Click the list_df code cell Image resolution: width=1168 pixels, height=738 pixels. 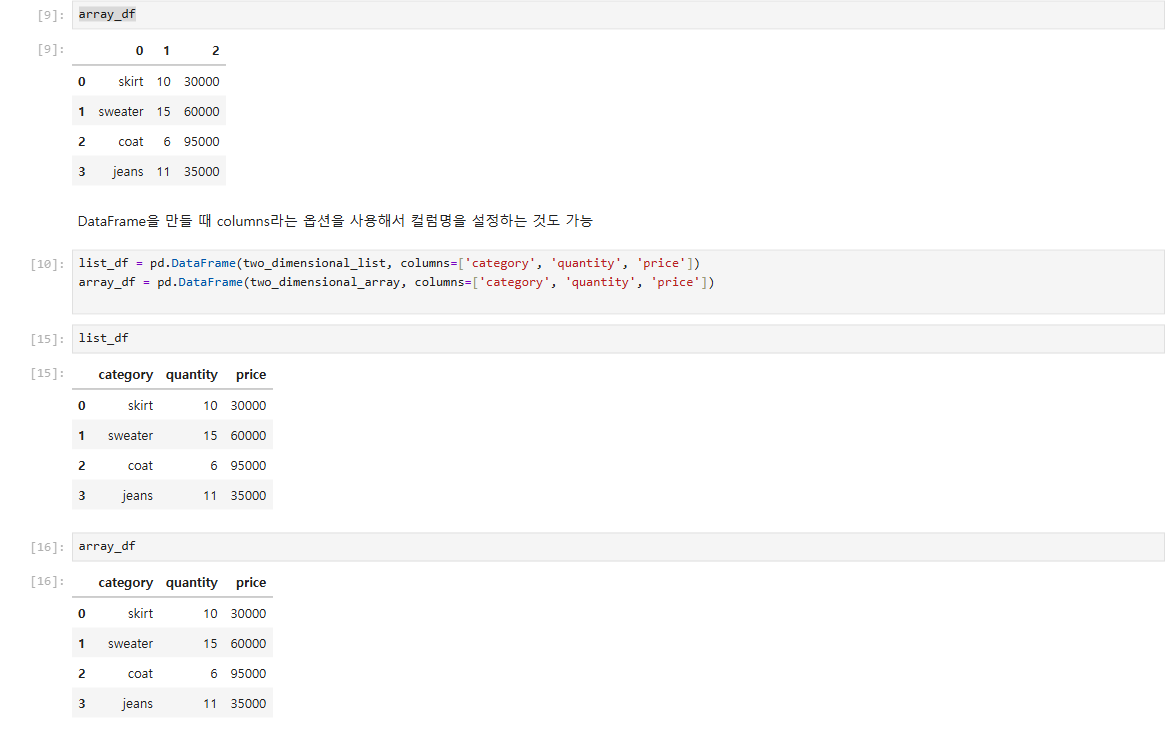point(618,338)
